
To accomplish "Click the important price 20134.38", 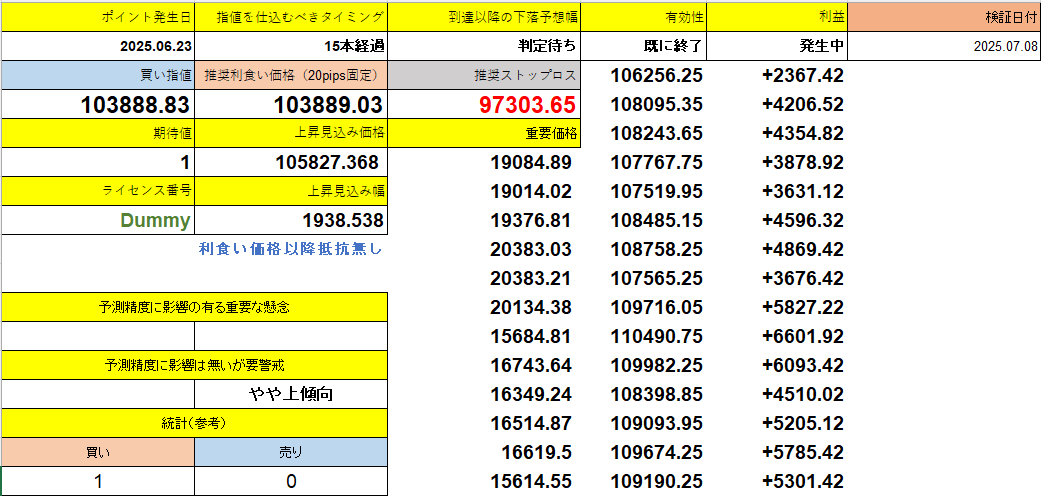I will 531,307.
